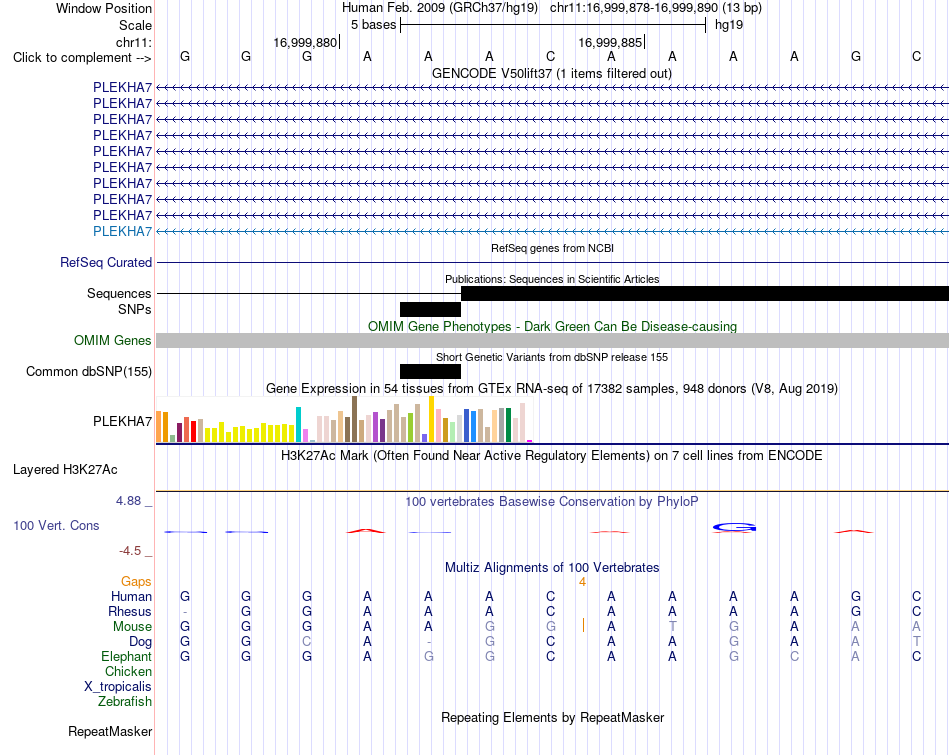Select the Layered H3K27Ac label

(x=65, y=470)
